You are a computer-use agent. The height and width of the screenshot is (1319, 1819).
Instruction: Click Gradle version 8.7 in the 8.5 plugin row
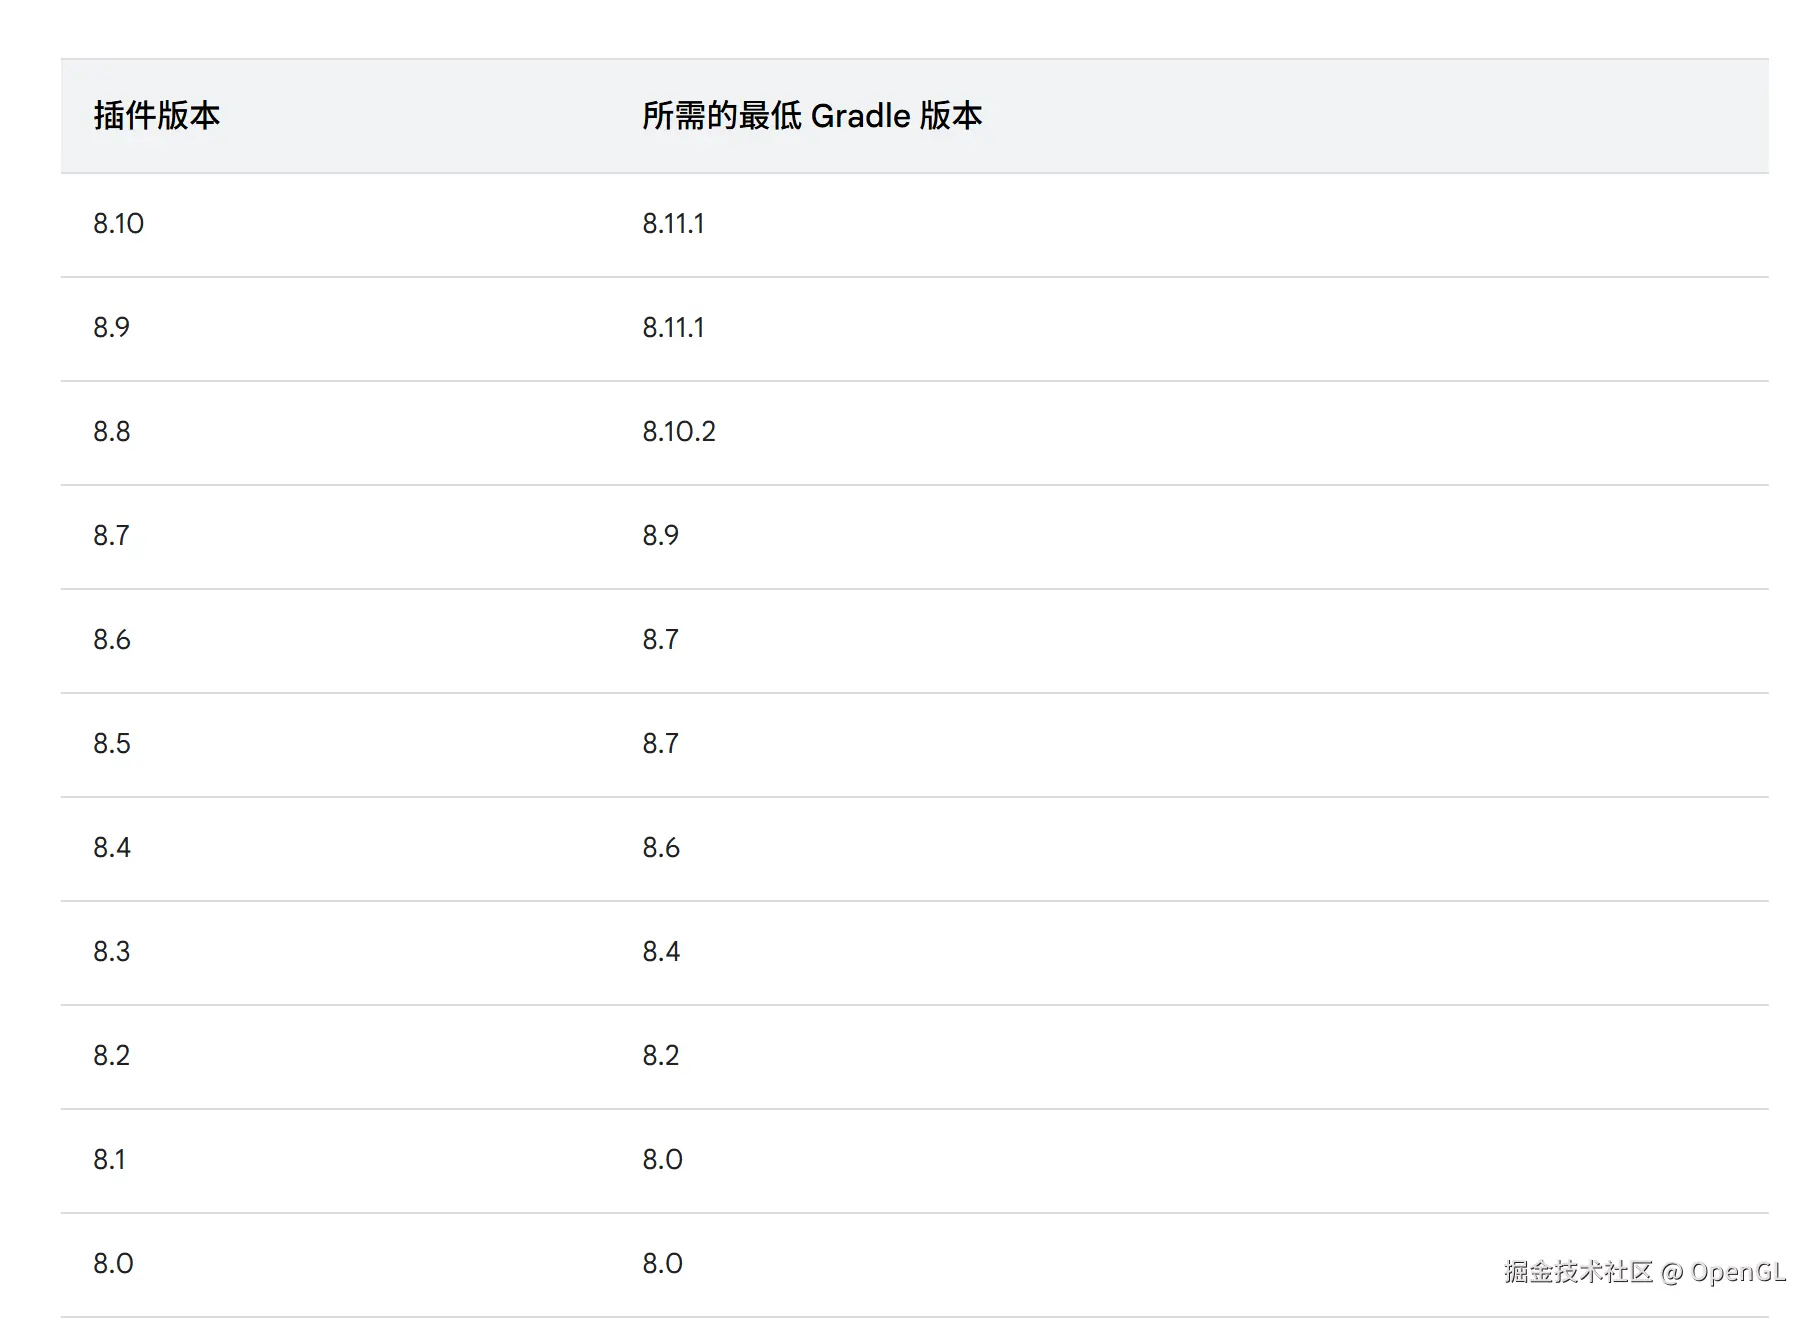coord(660,744)
